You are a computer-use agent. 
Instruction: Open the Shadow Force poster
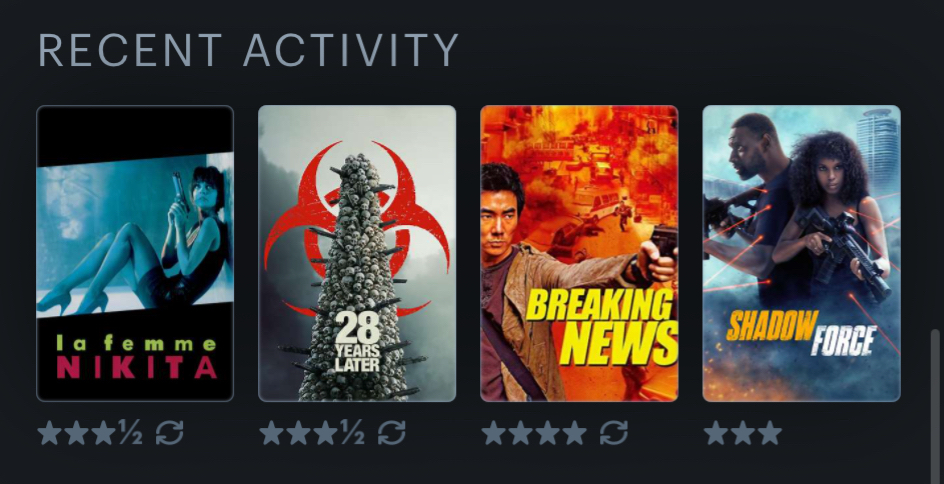[x=801, y=253]
